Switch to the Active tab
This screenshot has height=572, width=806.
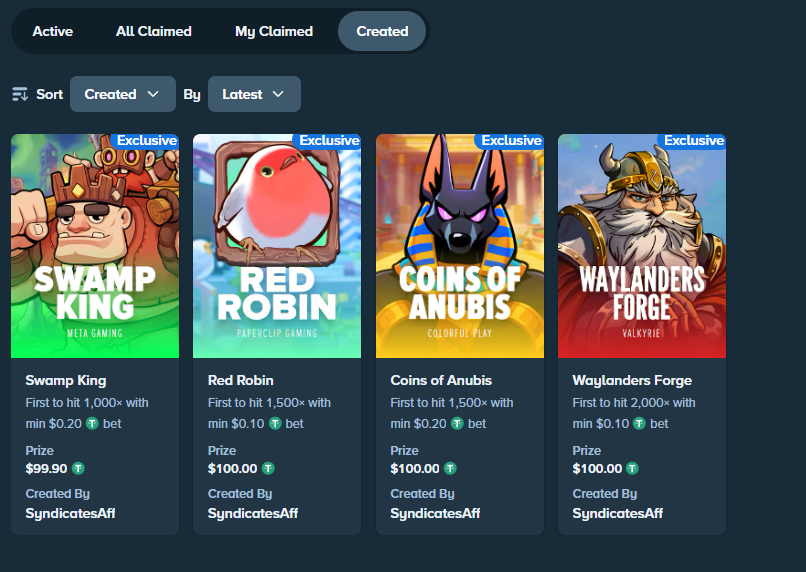coord(52,31)
